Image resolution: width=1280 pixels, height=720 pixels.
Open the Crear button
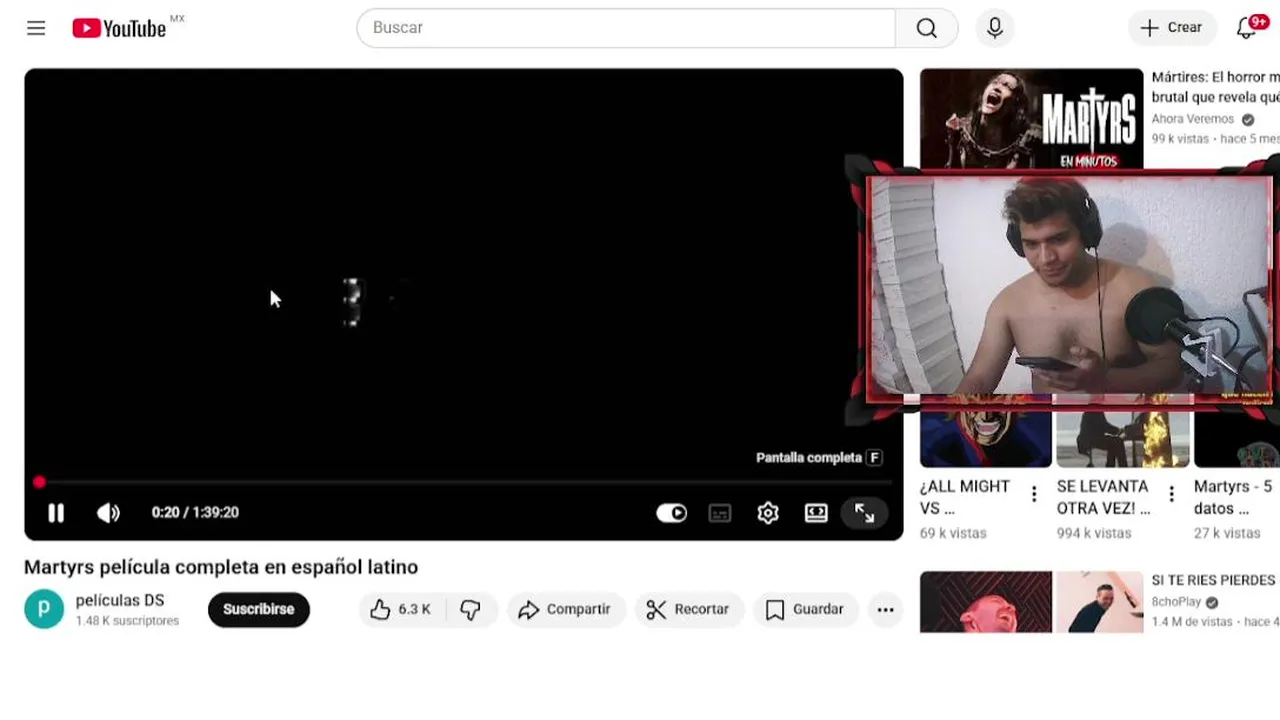(1172, 28)
